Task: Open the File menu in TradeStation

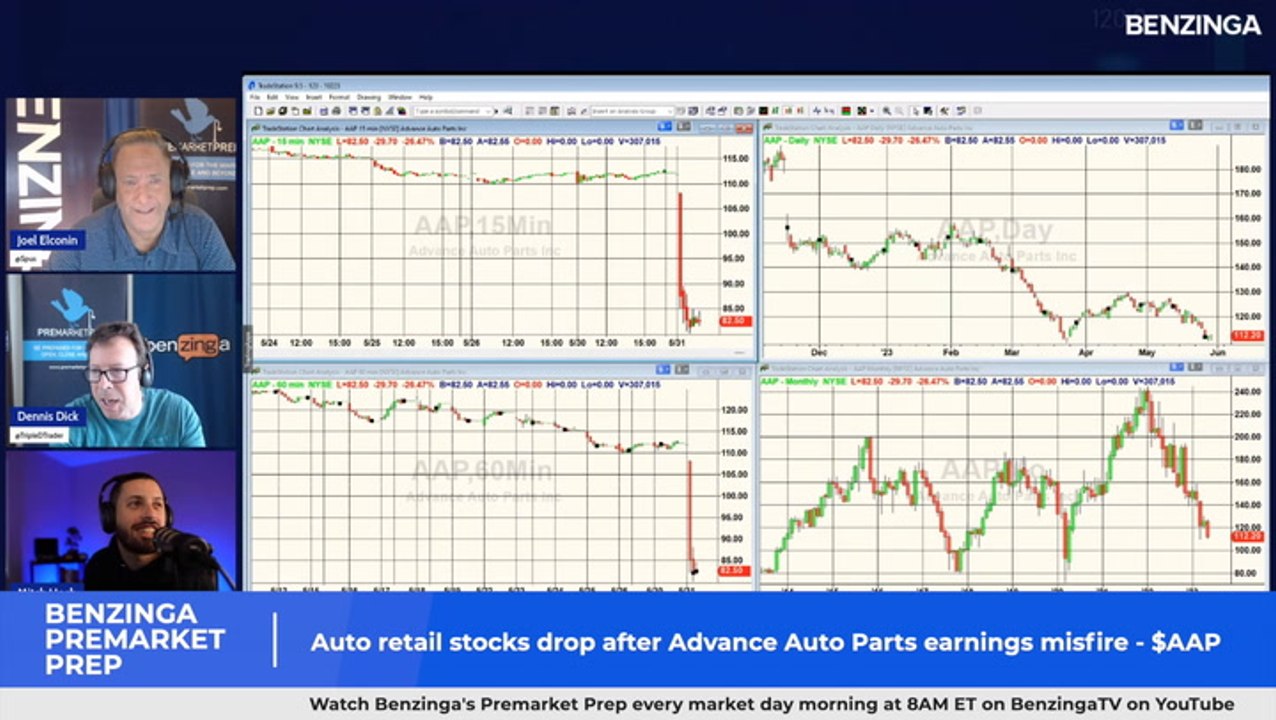Action: (255, 97)
